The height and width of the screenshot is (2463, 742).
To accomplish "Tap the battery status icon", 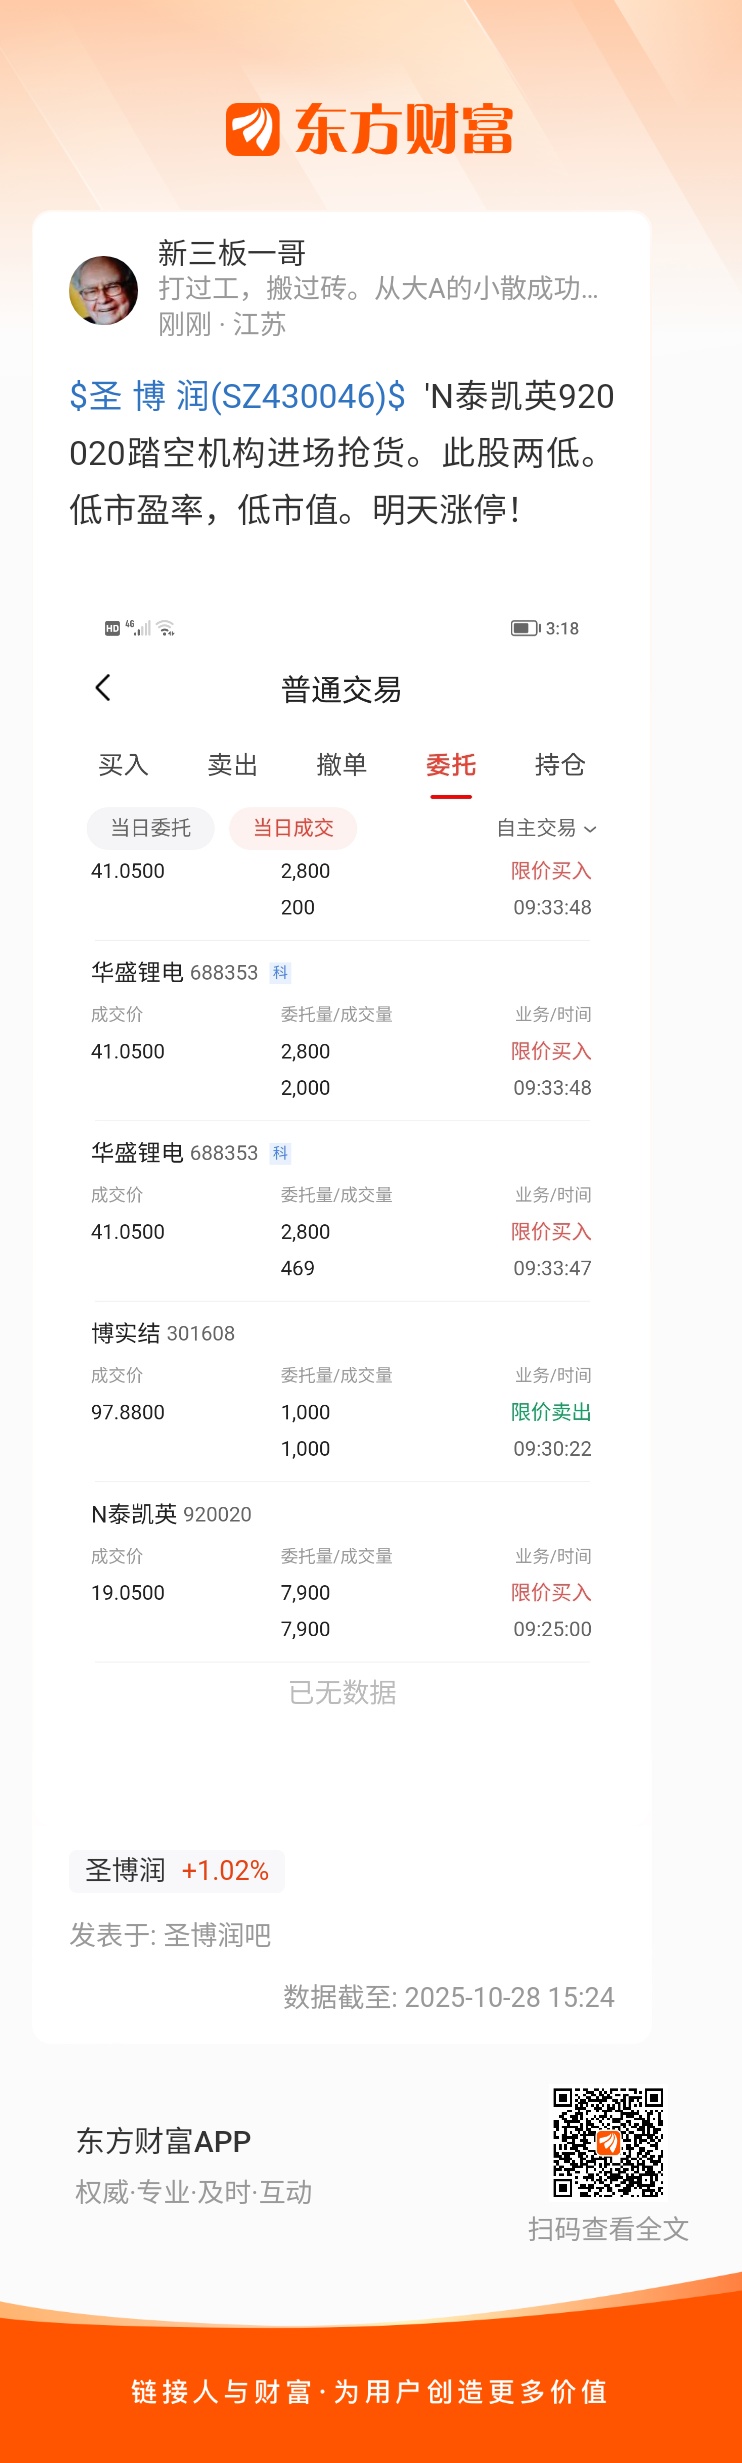I will pyautogui.click(x=525, y=628).
